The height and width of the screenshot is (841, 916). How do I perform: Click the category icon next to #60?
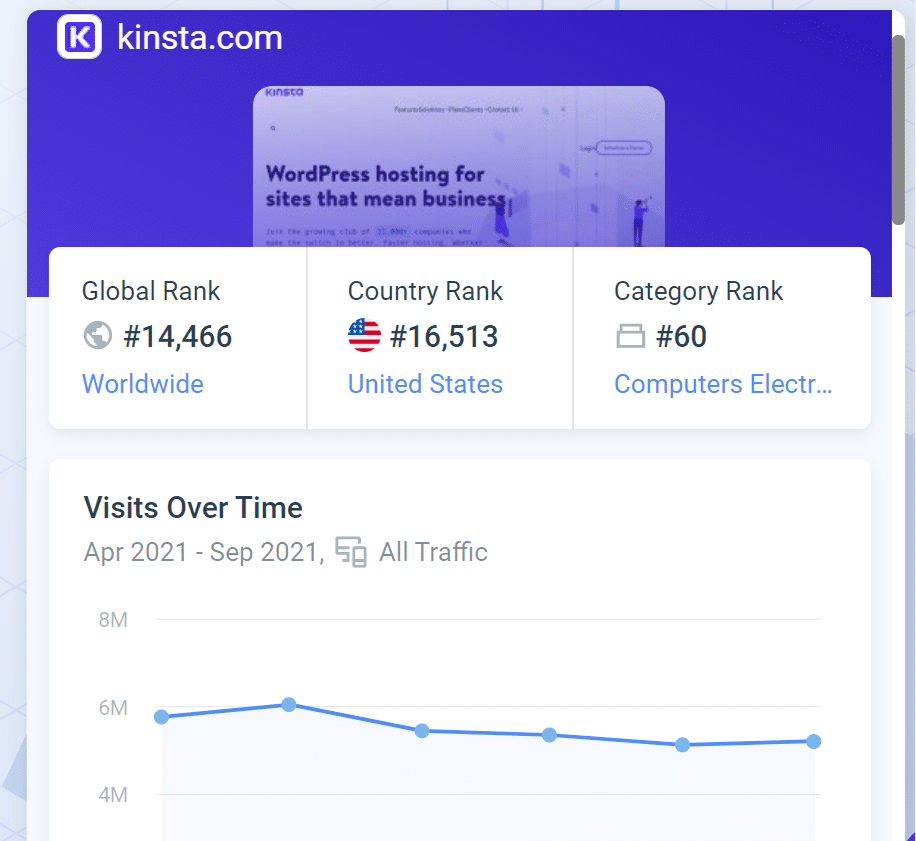coord(630,336)
